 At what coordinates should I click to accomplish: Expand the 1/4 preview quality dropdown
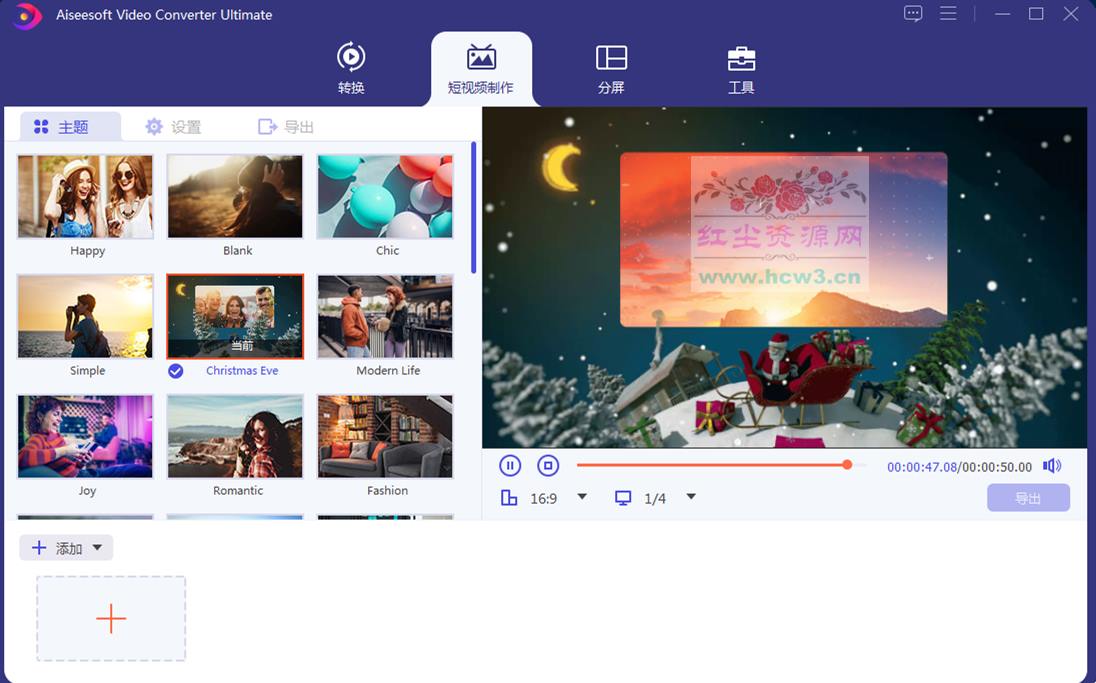pos(690,497)
